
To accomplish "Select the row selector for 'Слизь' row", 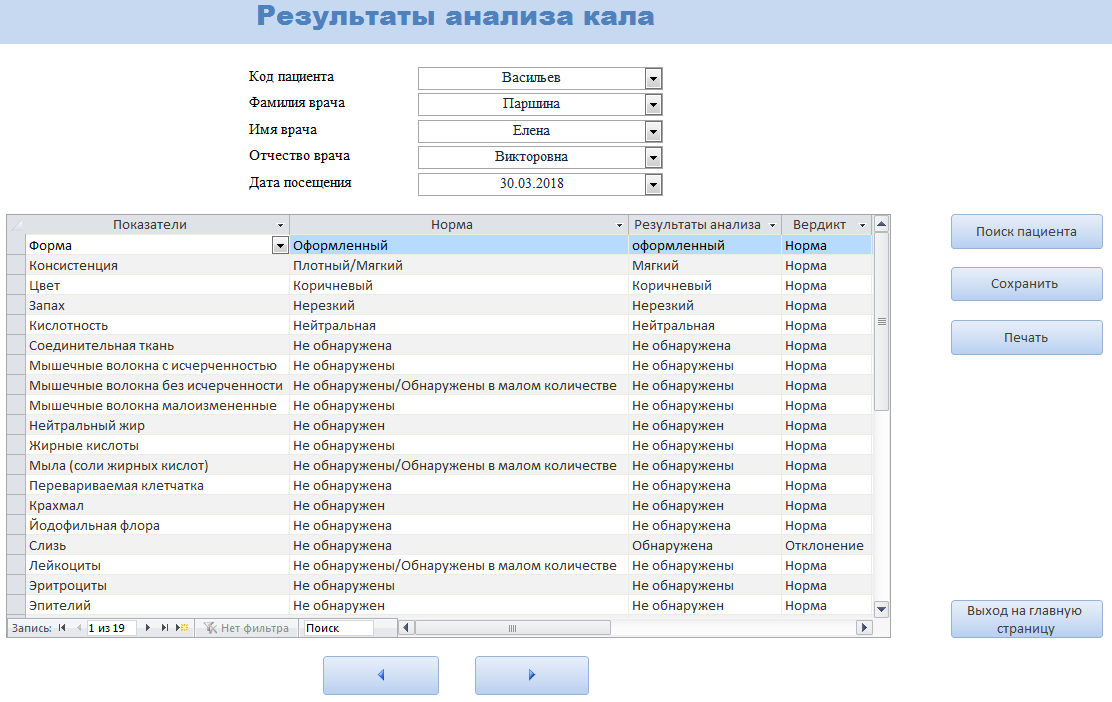I will click(16, 545).
